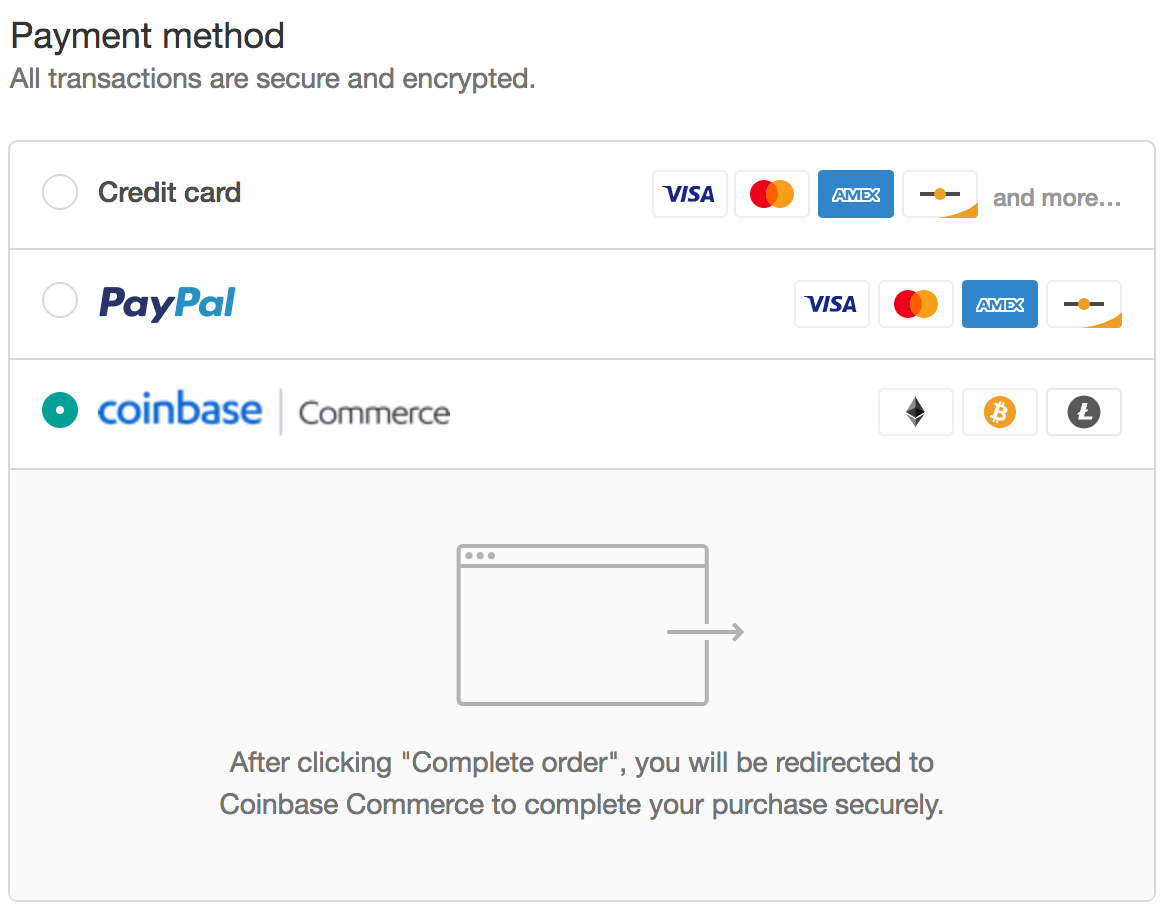Click the "Commerce" text beside coinbase
This screenshot has height=916, width=1166.
(374, 413)
